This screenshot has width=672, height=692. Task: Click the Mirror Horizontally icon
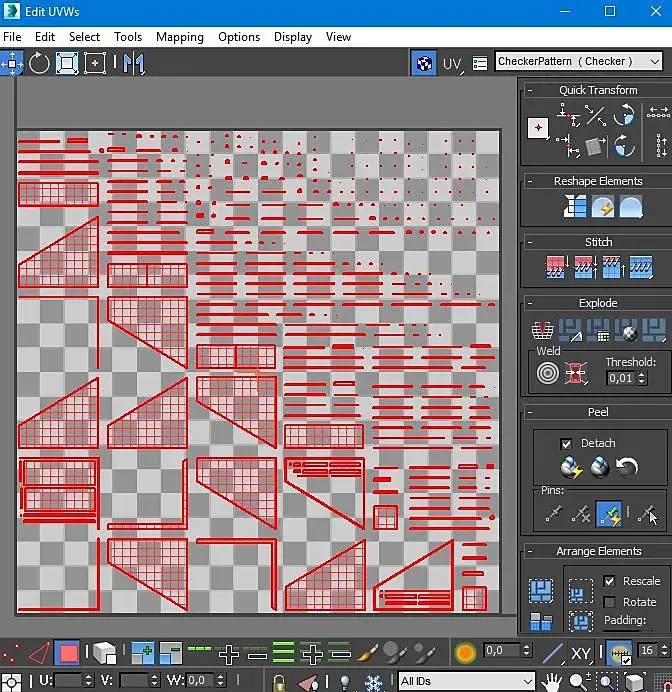pos(134,63)
